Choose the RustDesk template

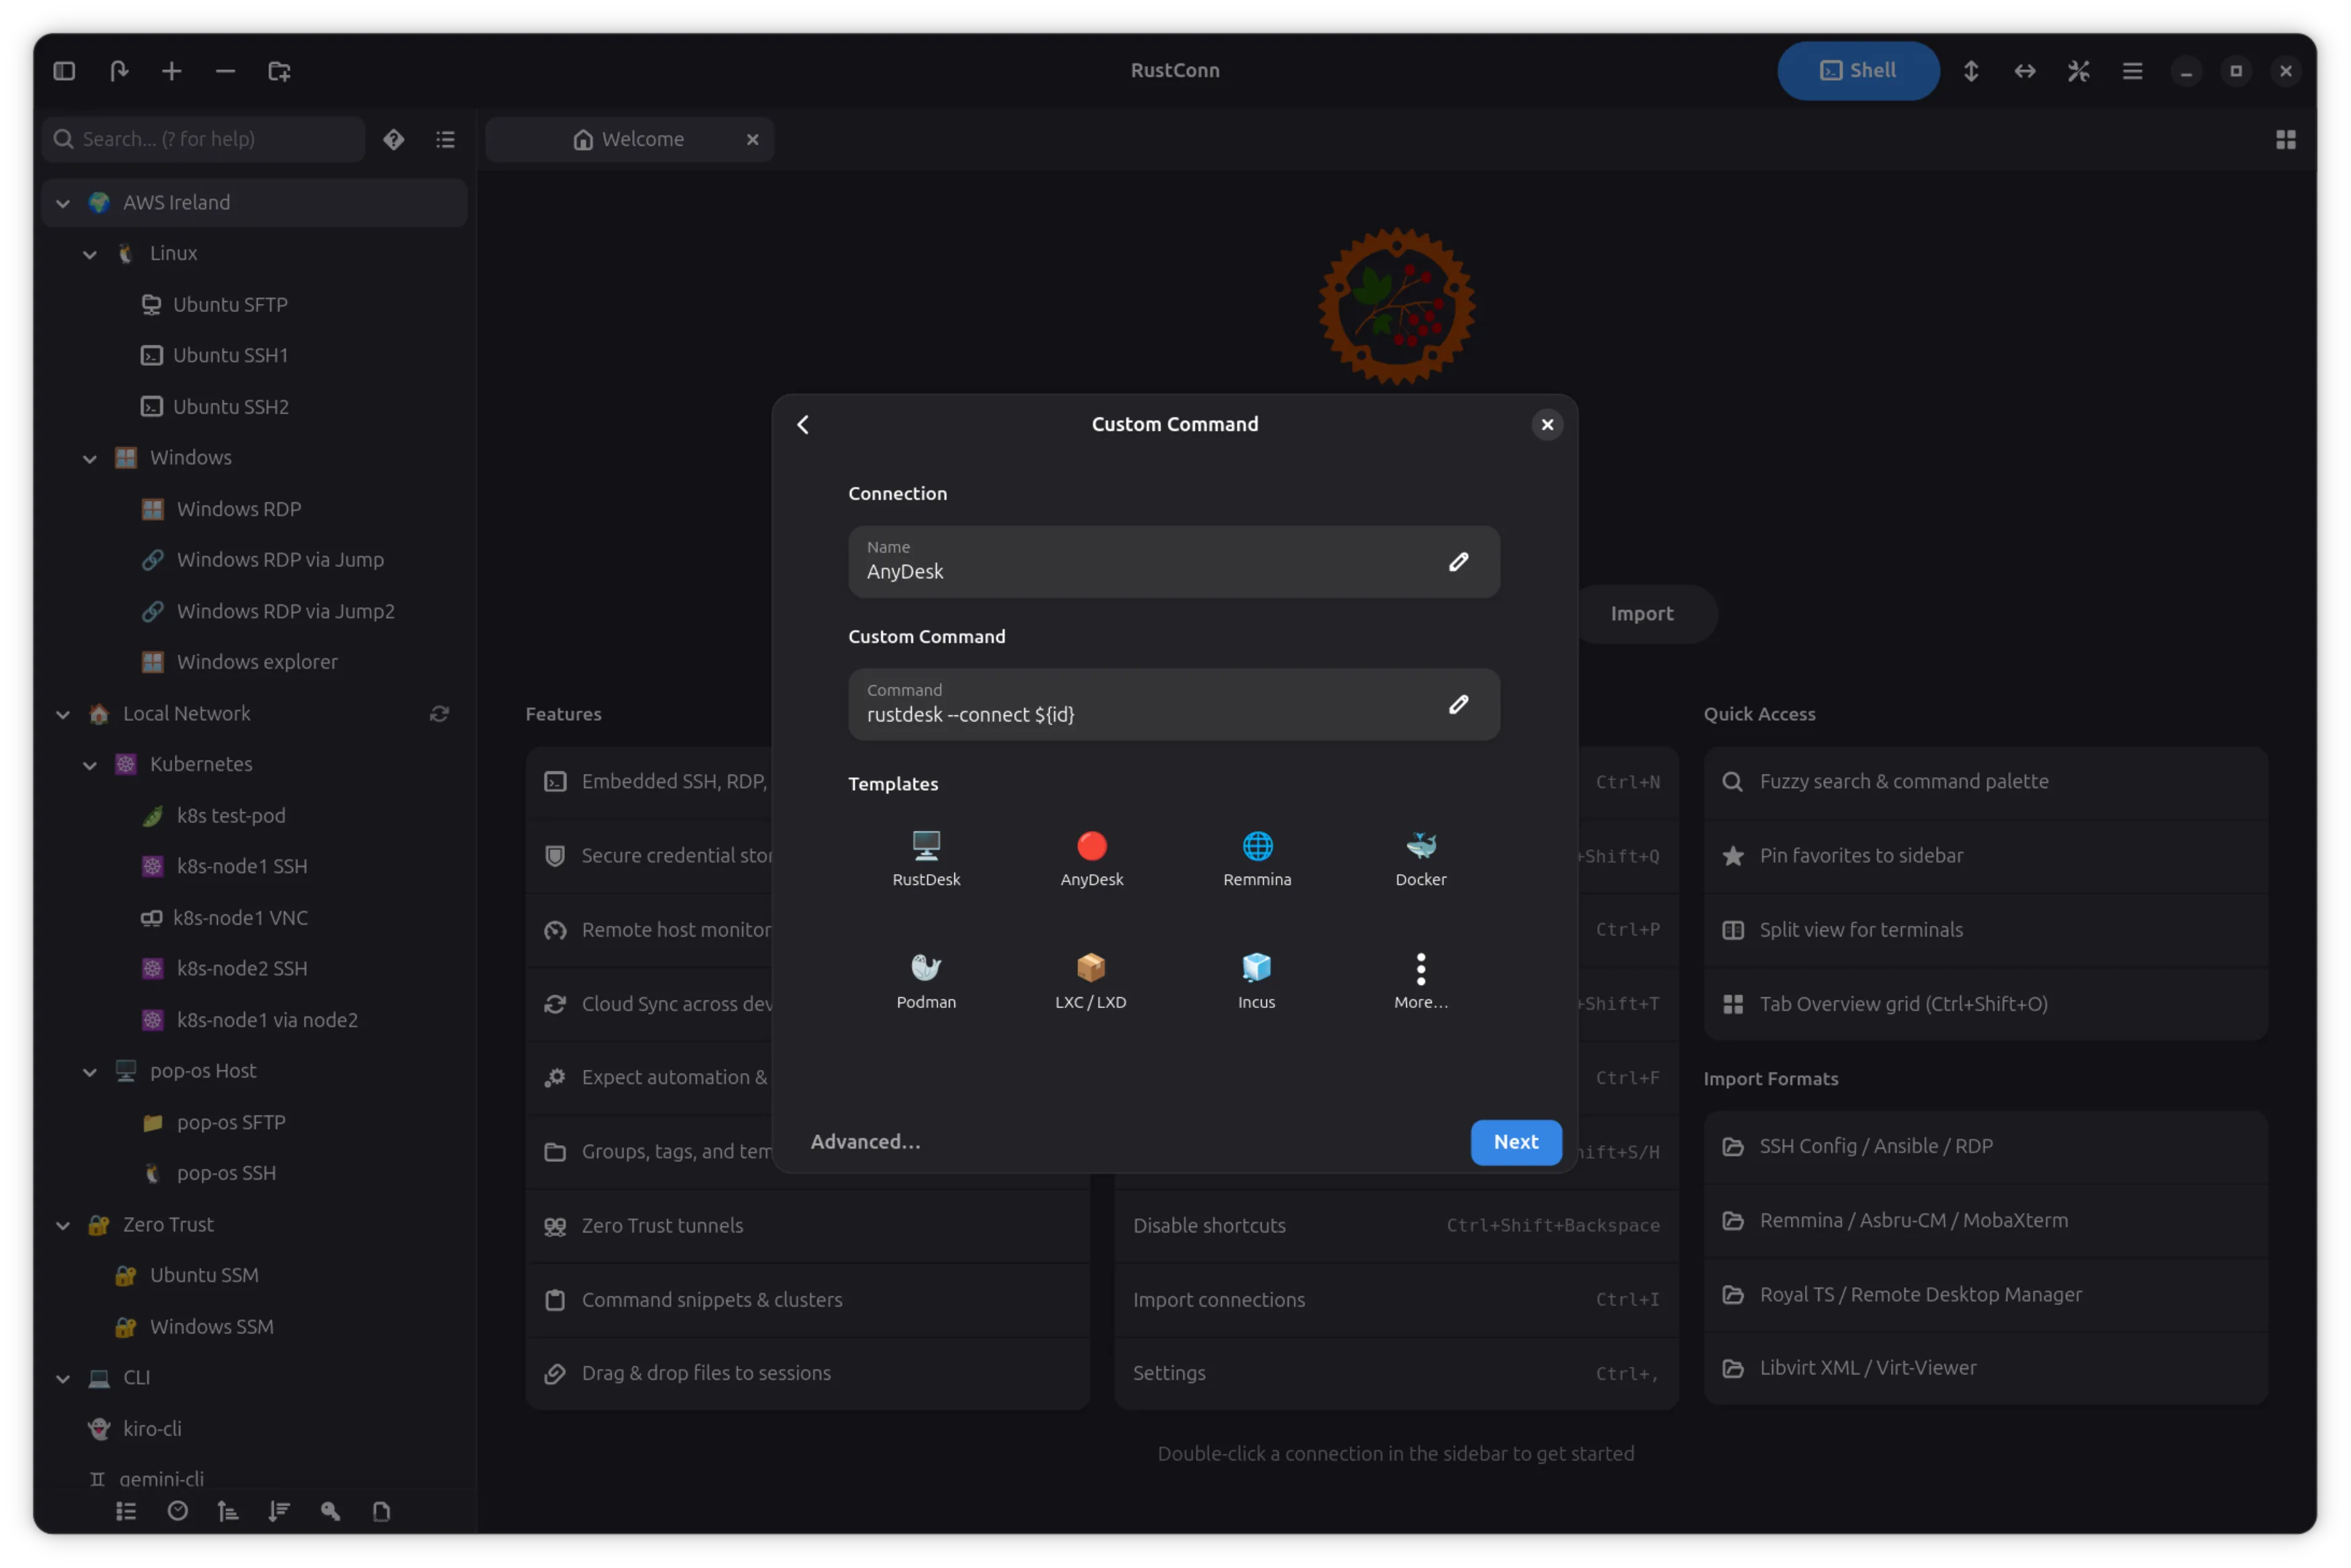pyautogui.click(x=926, y=858)
